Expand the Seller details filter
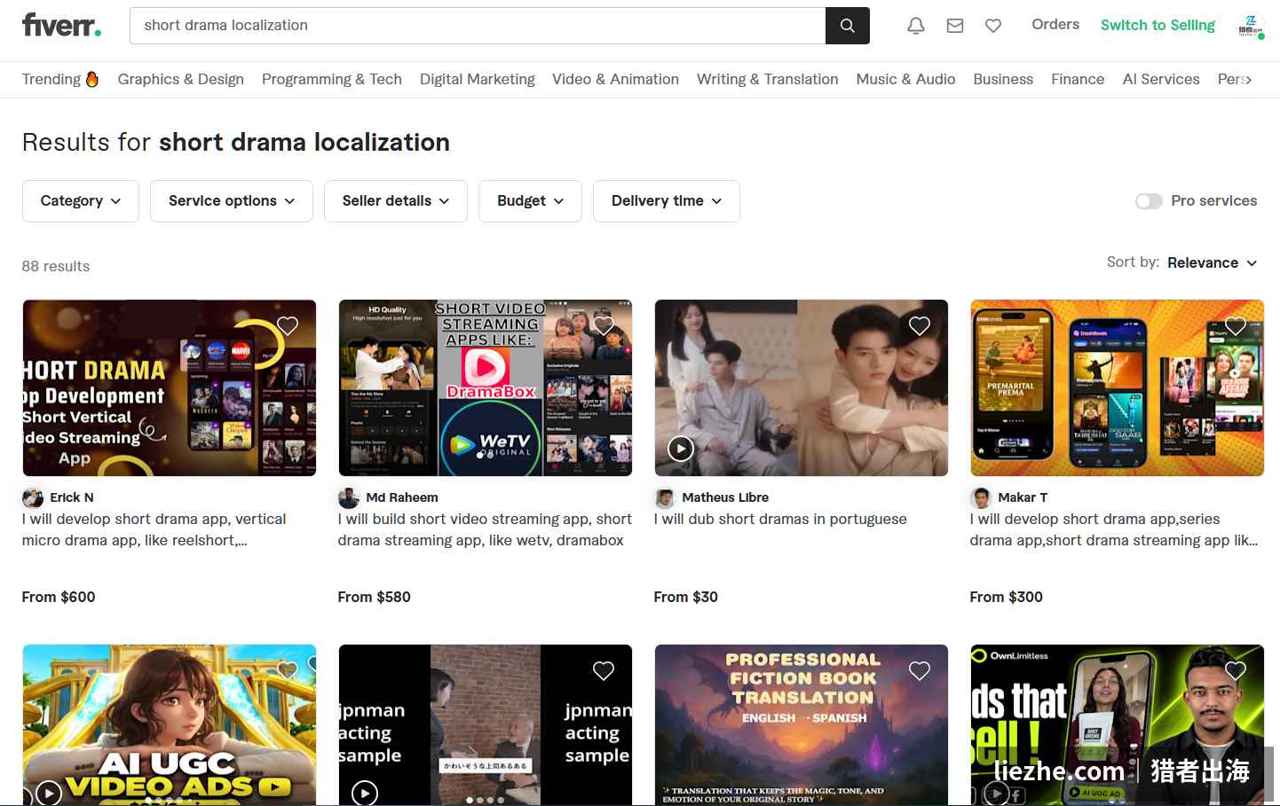The width and height of the screenshot is (1280, 806). coord(395,201)
